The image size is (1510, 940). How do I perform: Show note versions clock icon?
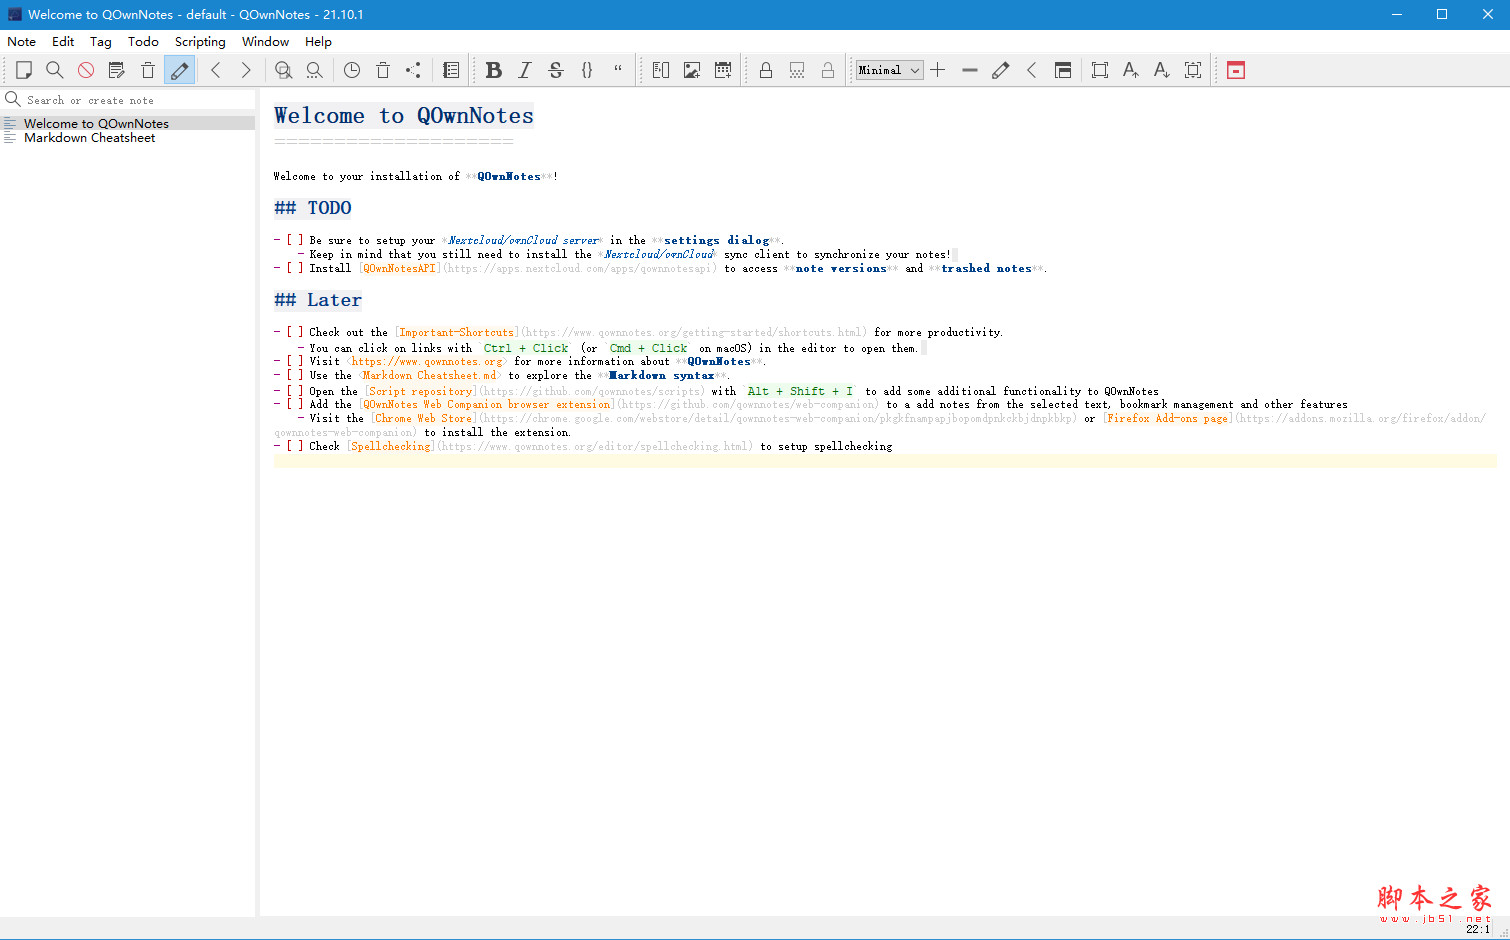click(x=352, y=70)
